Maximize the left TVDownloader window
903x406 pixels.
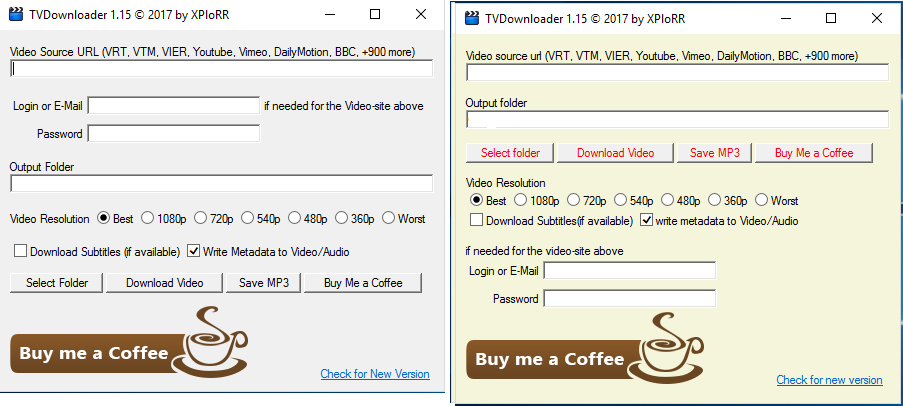375,15
